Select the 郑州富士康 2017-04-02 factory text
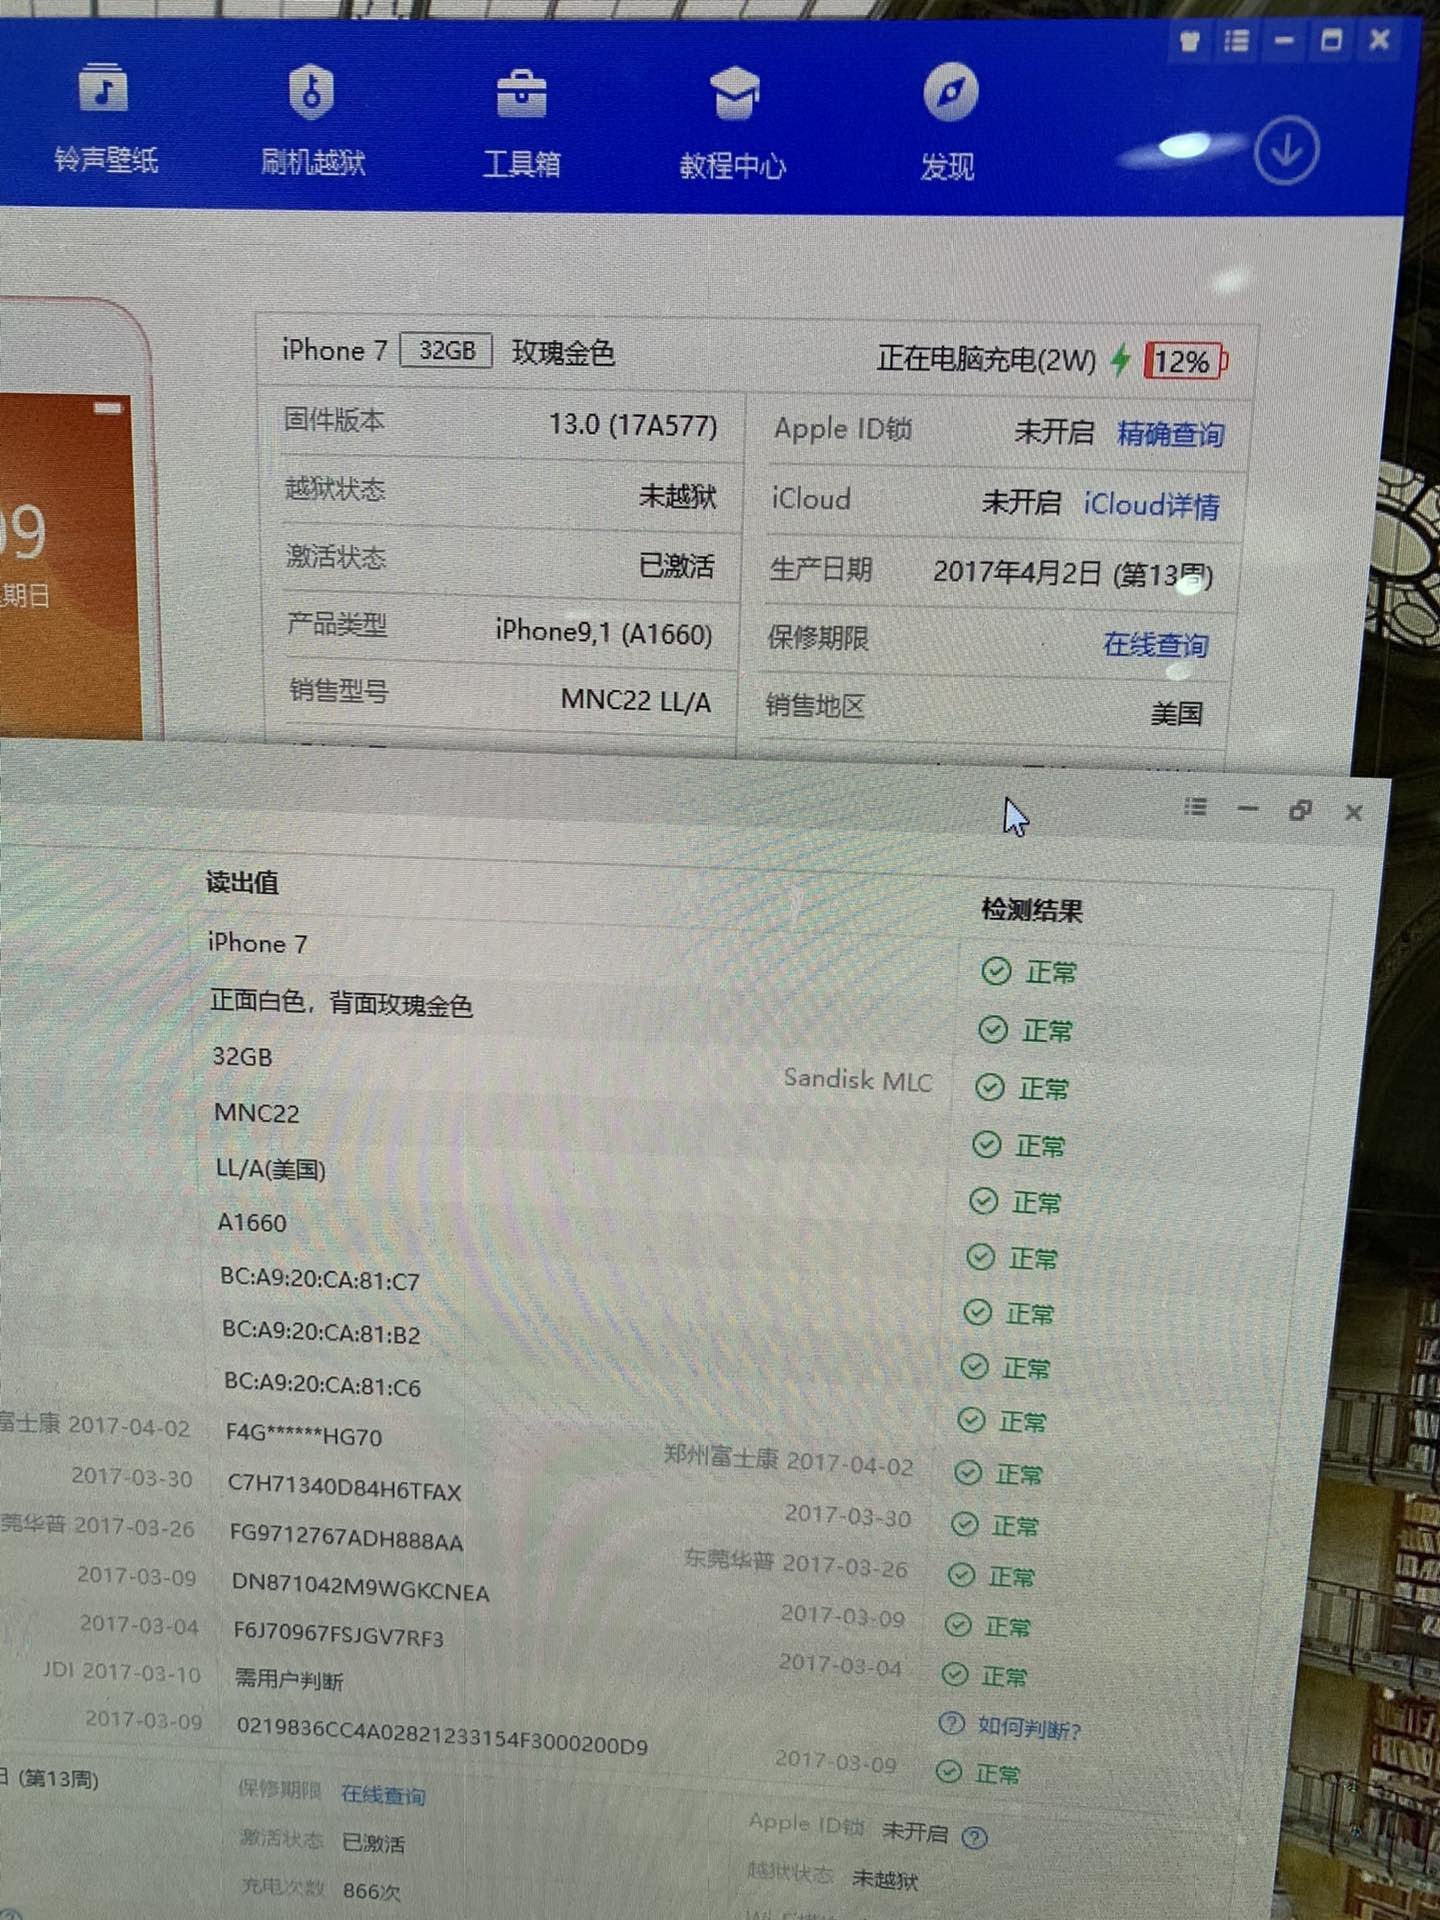The height and width of the screenshot is (1920, 1440). (788, 1460)
